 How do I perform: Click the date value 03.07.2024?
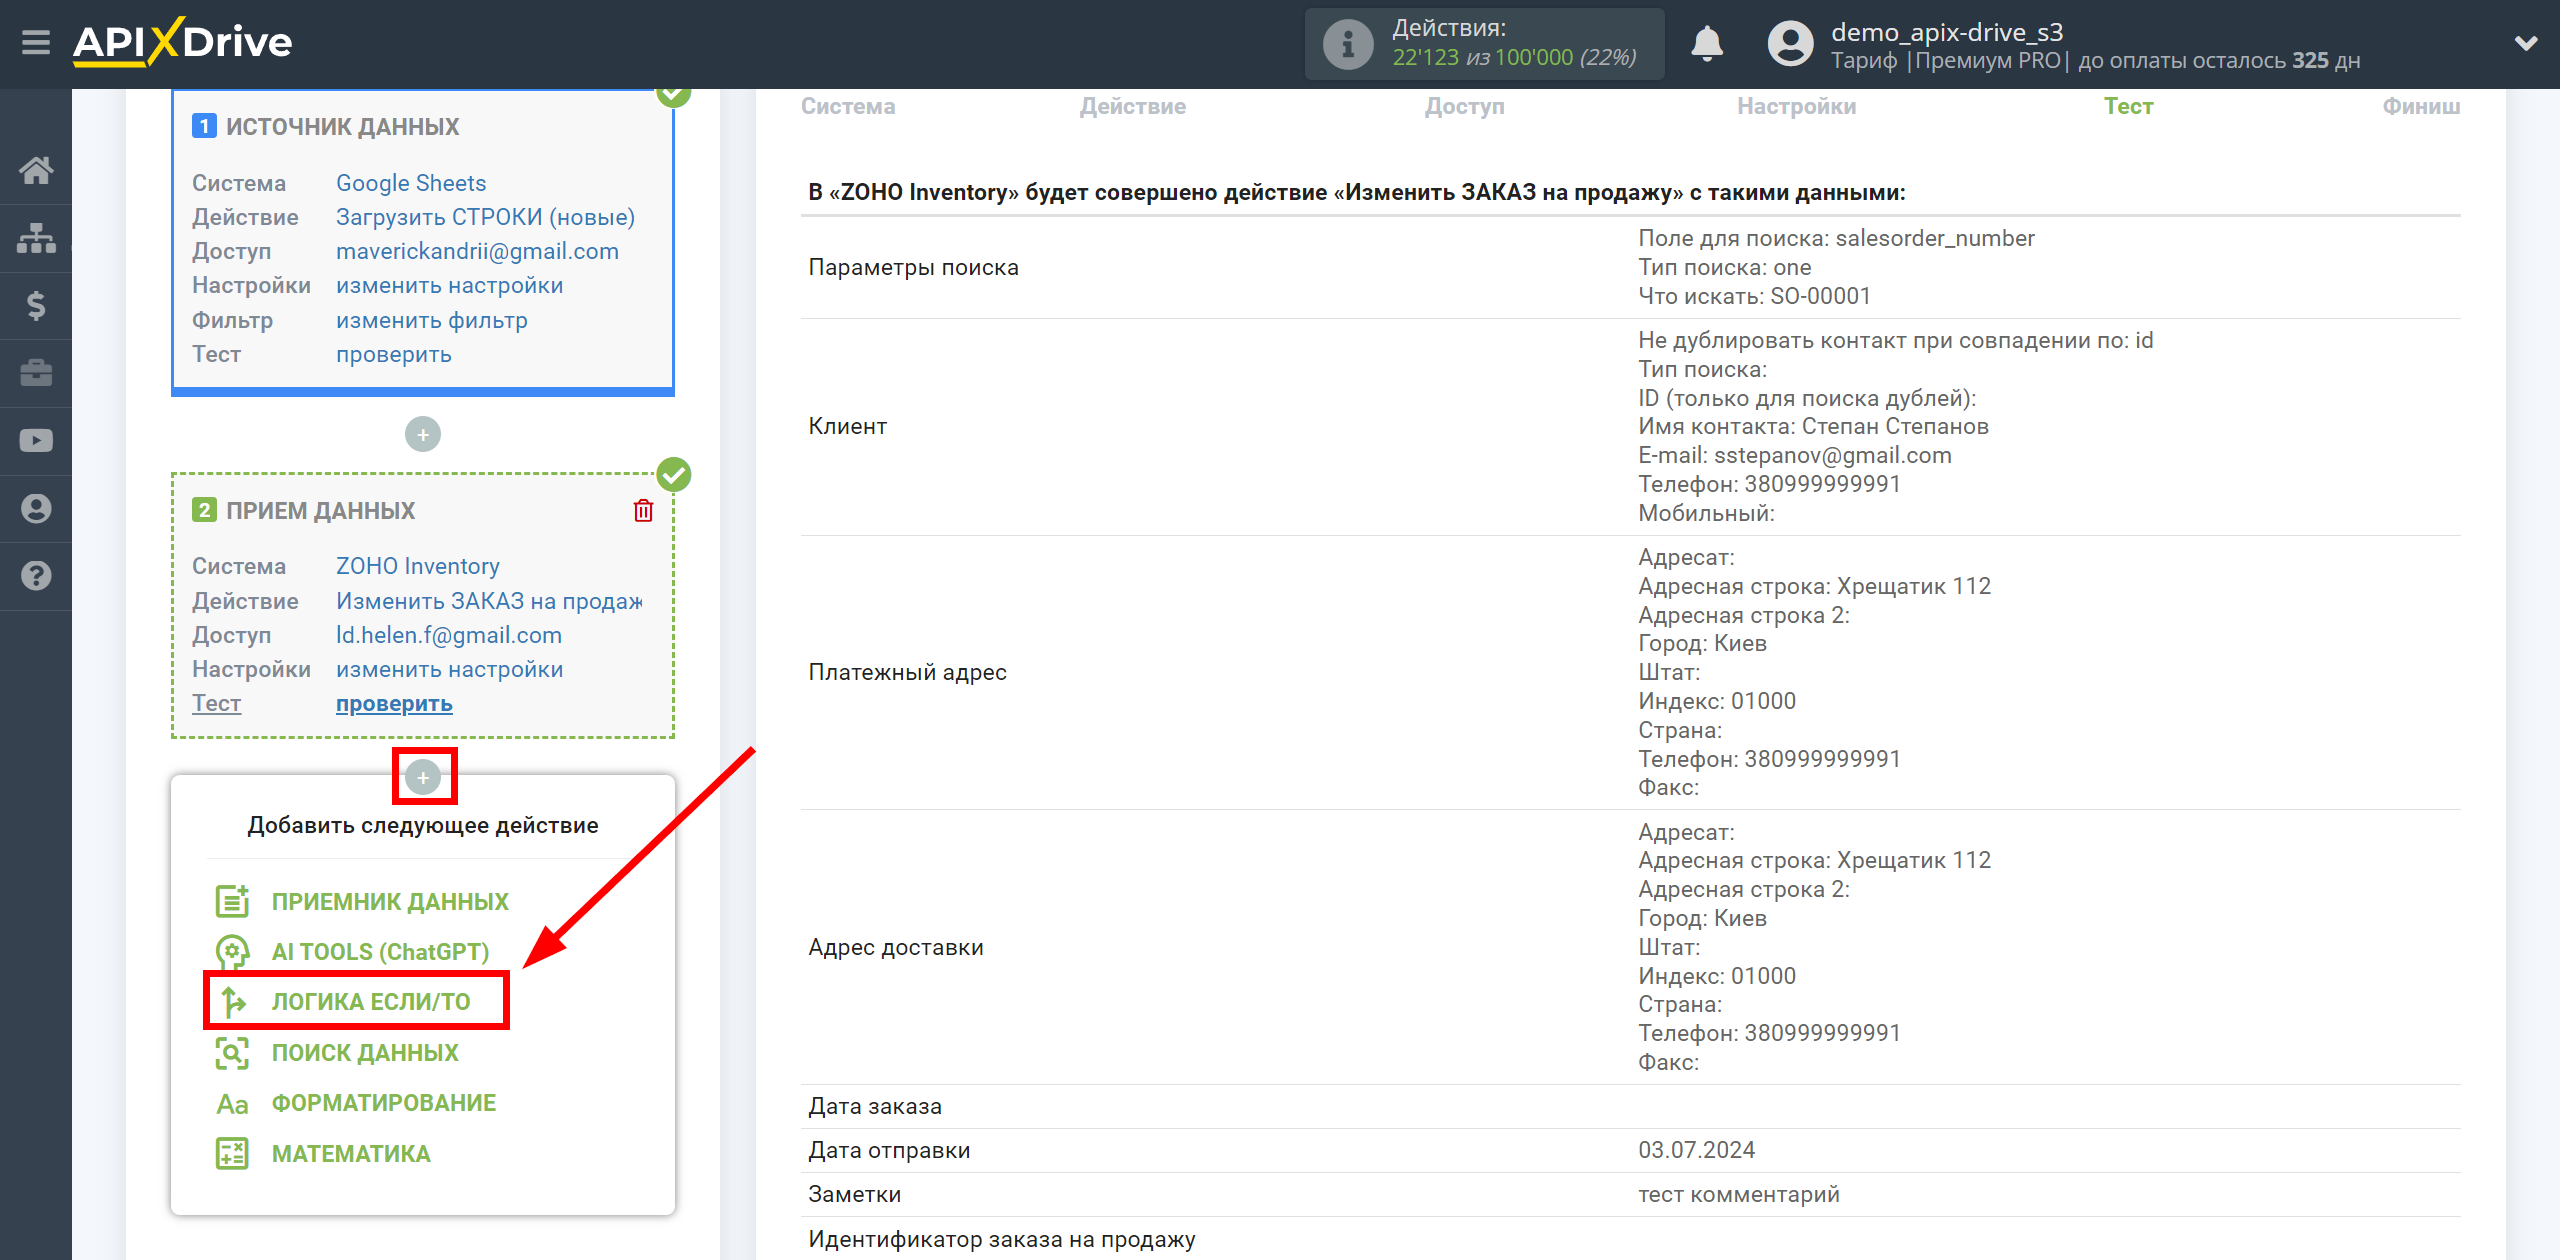(x=1696, y=1150)
